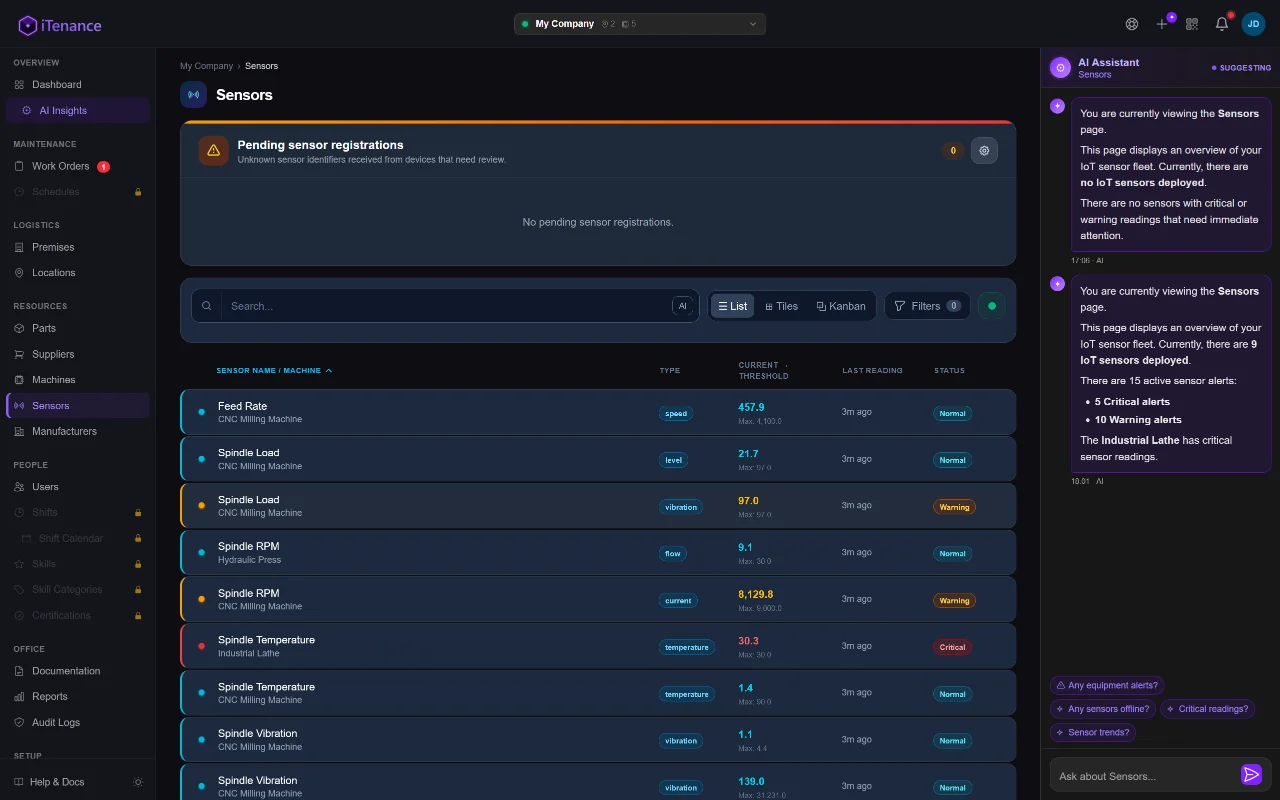Switch to List view
This screenshot has width=1280, height=800.
click(732, 306)
